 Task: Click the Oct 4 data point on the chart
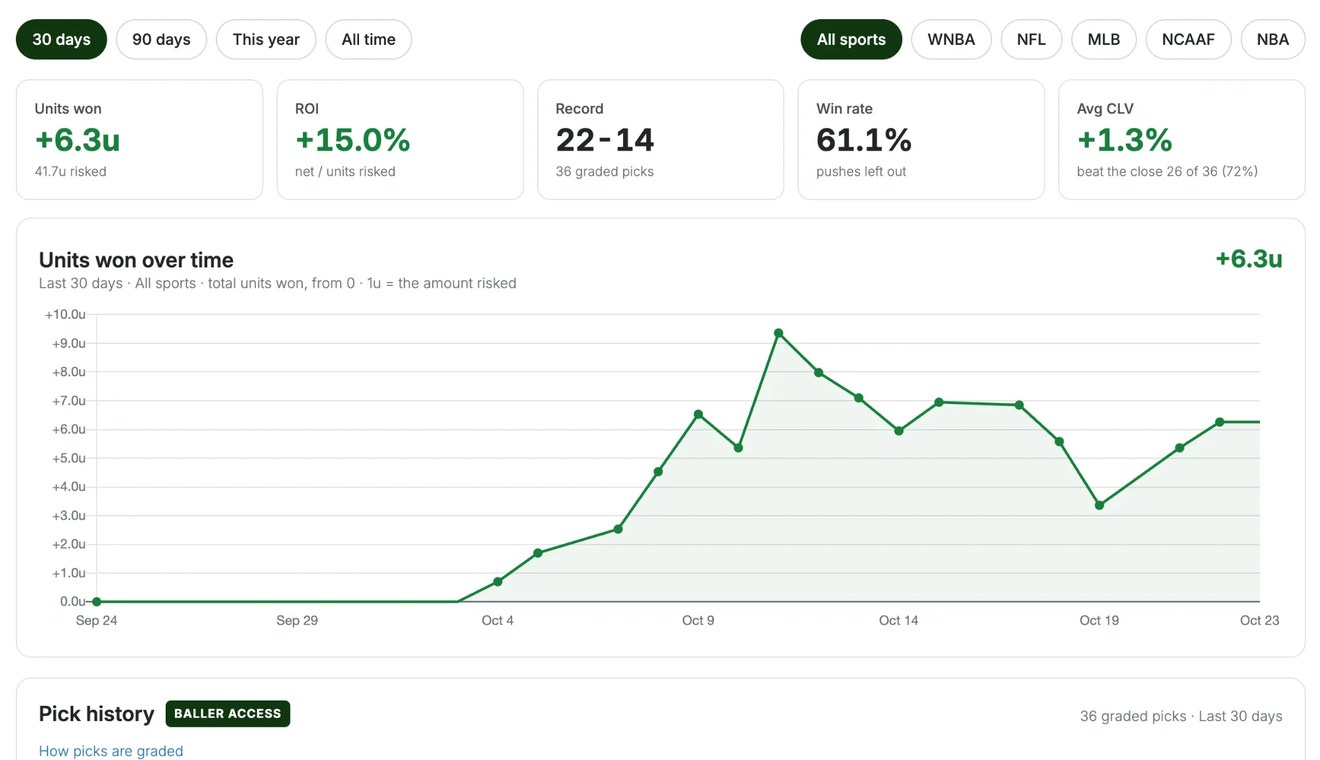tap(498, 582)
